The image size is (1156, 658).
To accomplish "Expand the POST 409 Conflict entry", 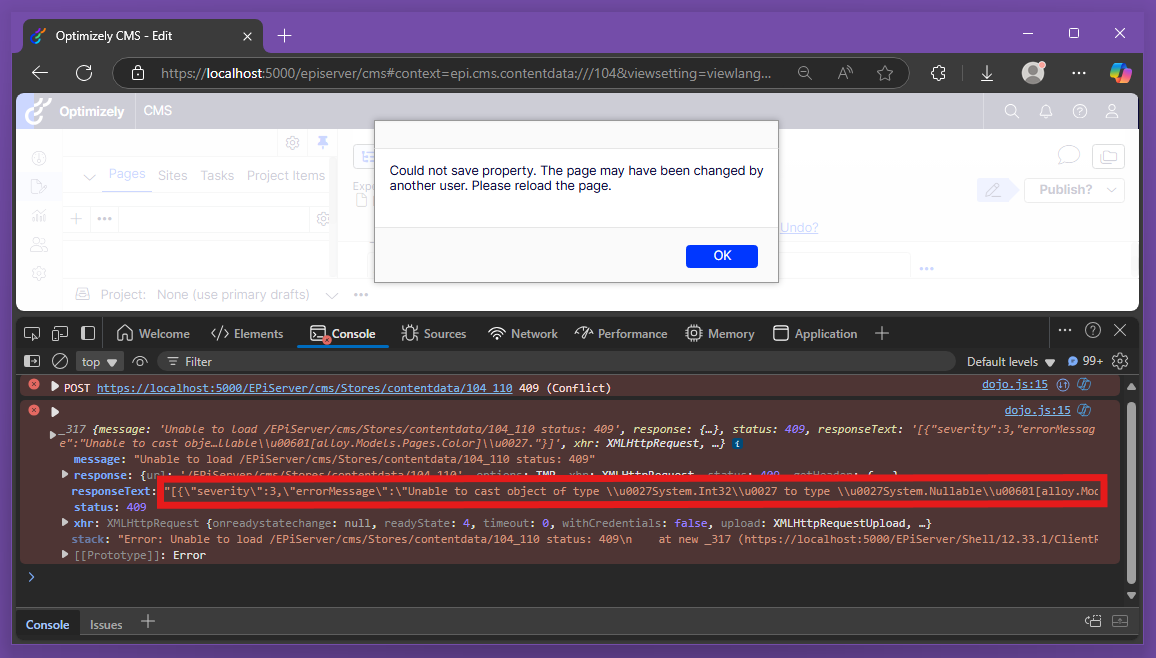I will pos(55,386).
